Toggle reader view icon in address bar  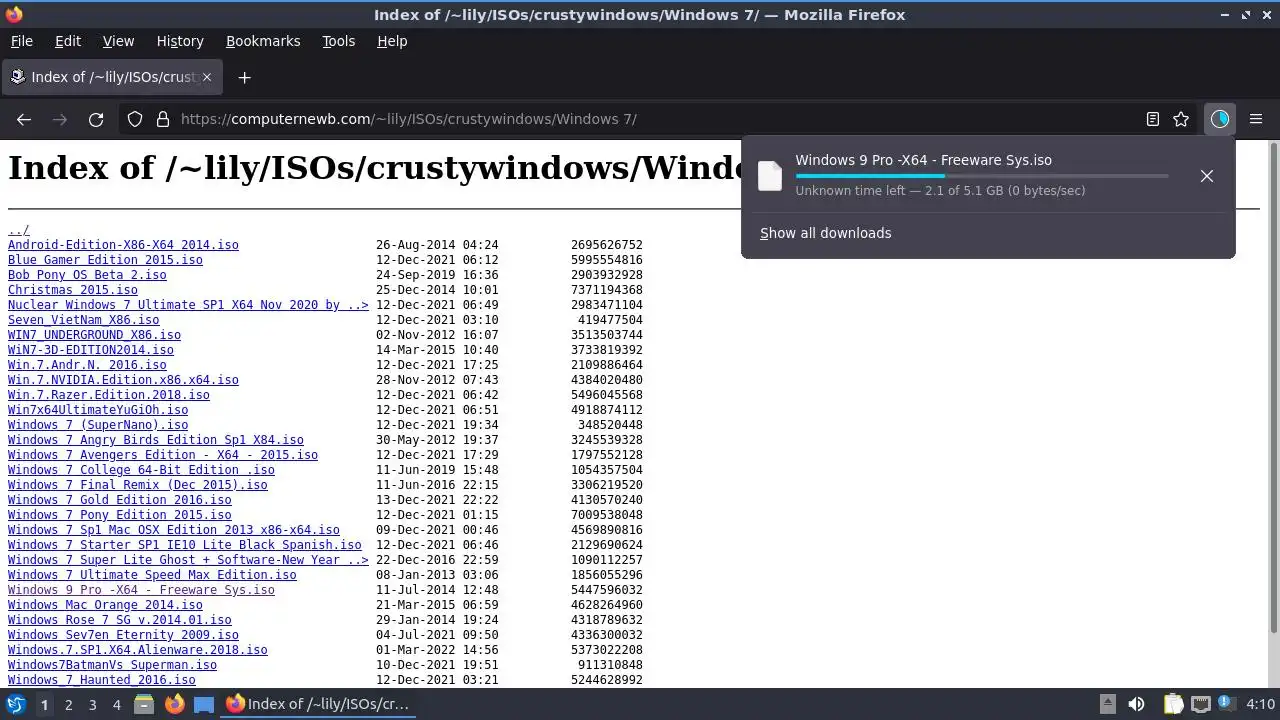pos(1153,119)
